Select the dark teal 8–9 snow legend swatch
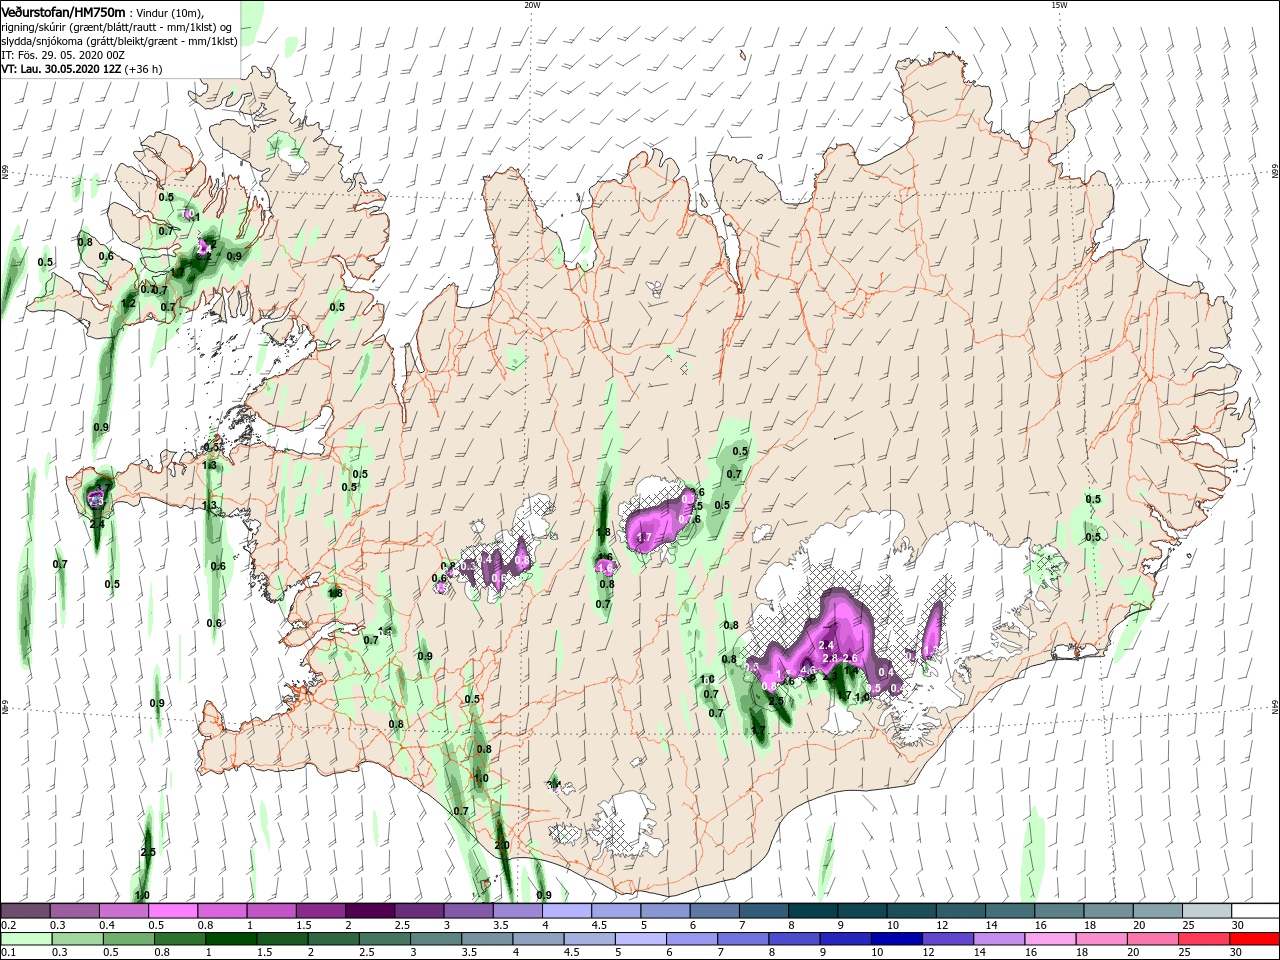The height and width of the screenshot is (960, 1280). (x=812, y=911)
